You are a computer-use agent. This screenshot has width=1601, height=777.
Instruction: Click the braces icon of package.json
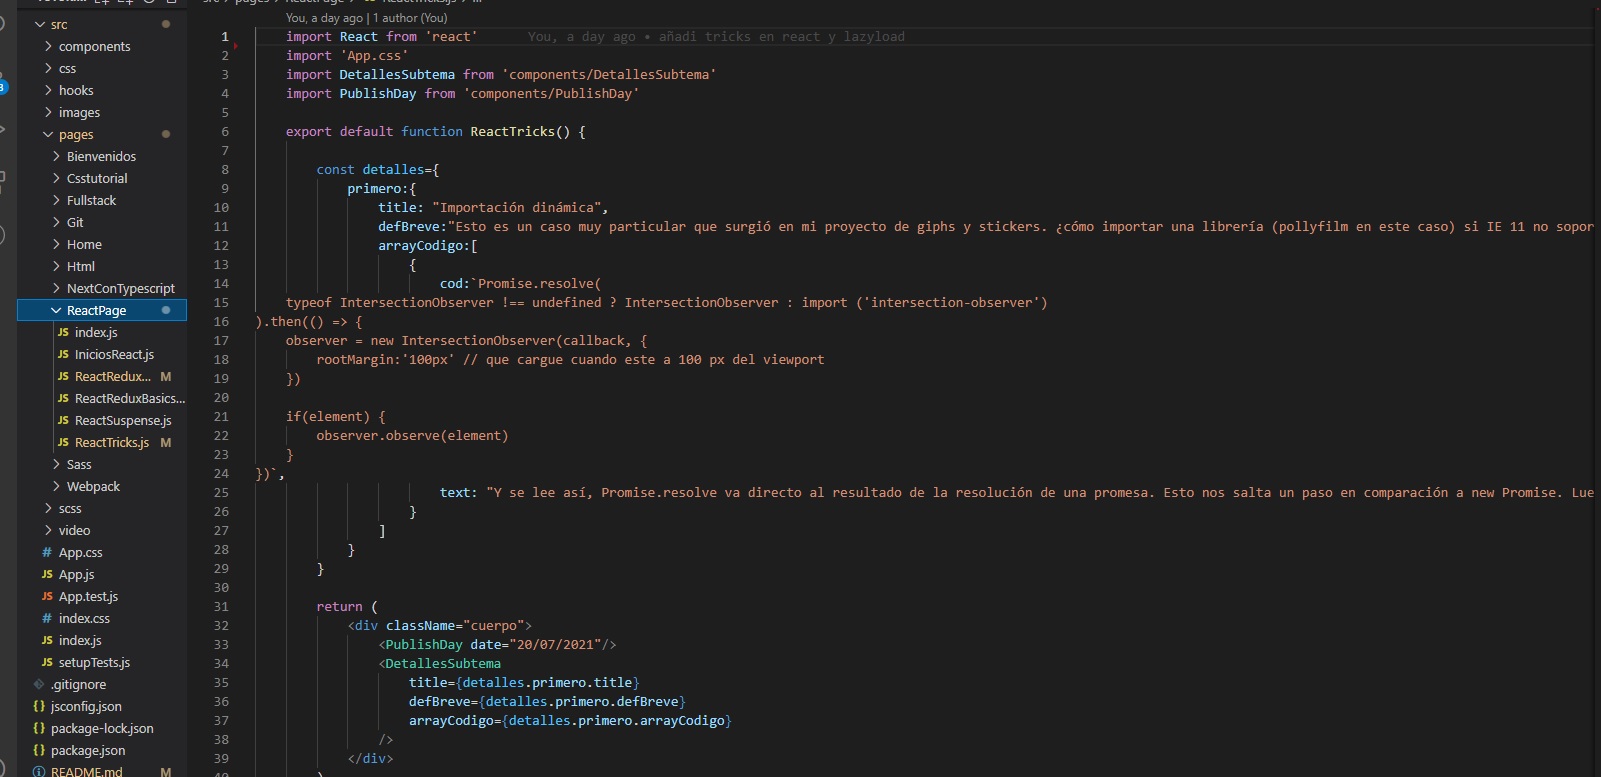click(x=39, y=750)
